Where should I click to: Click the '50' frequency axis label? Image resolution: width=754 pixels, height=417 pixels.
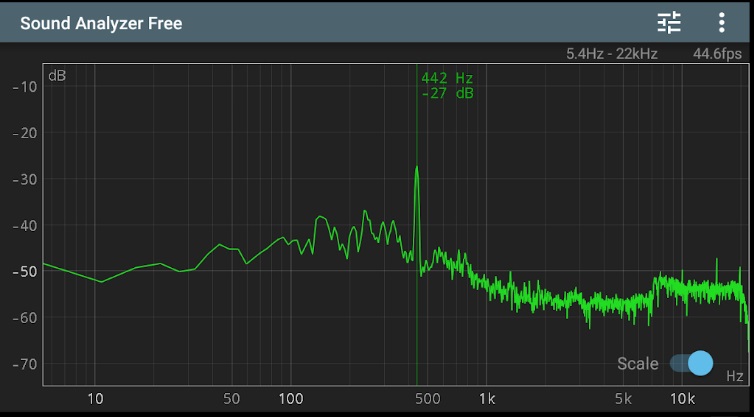click(232, 399)
